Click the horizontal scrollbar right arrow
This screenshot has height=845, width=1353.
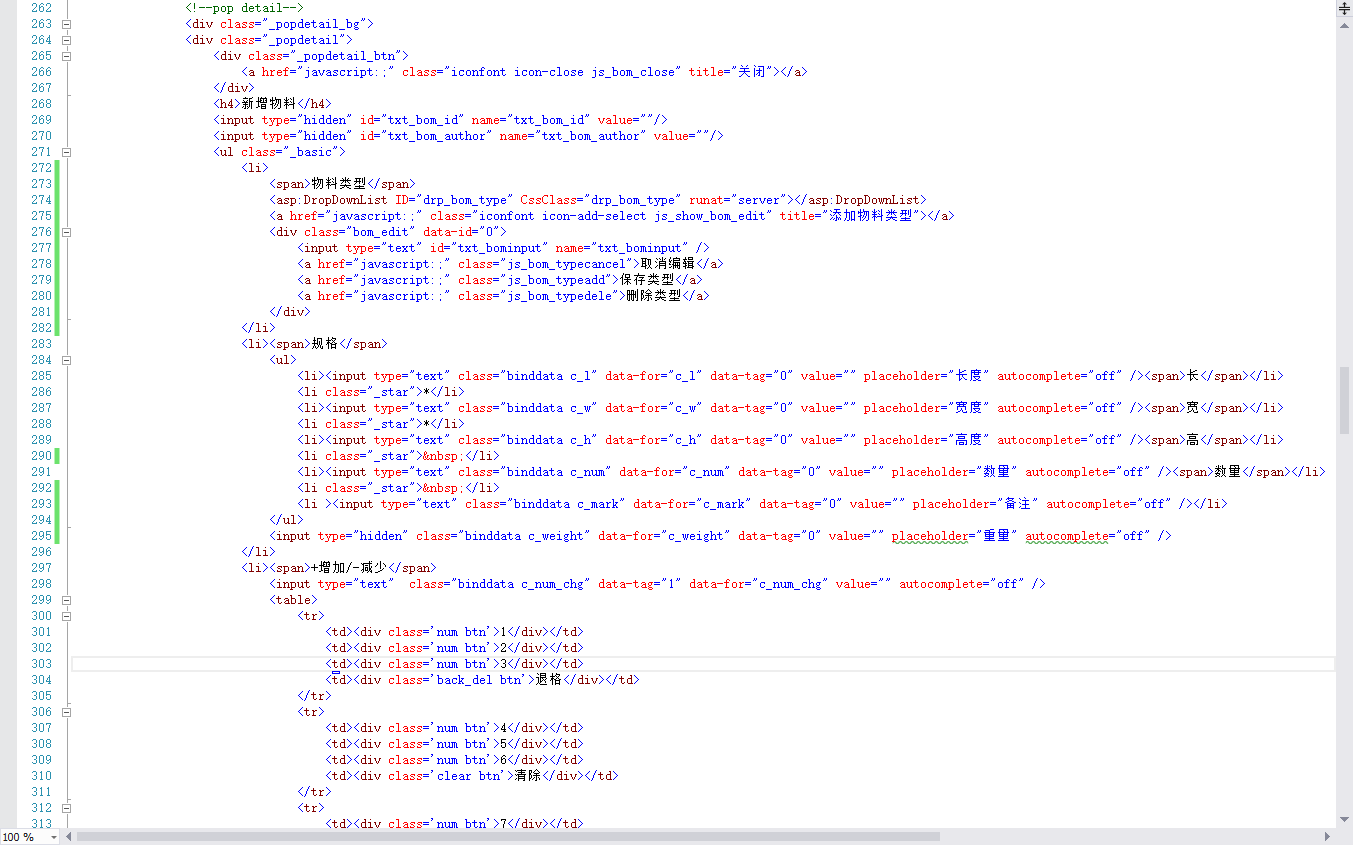[x=1328, y=836]
